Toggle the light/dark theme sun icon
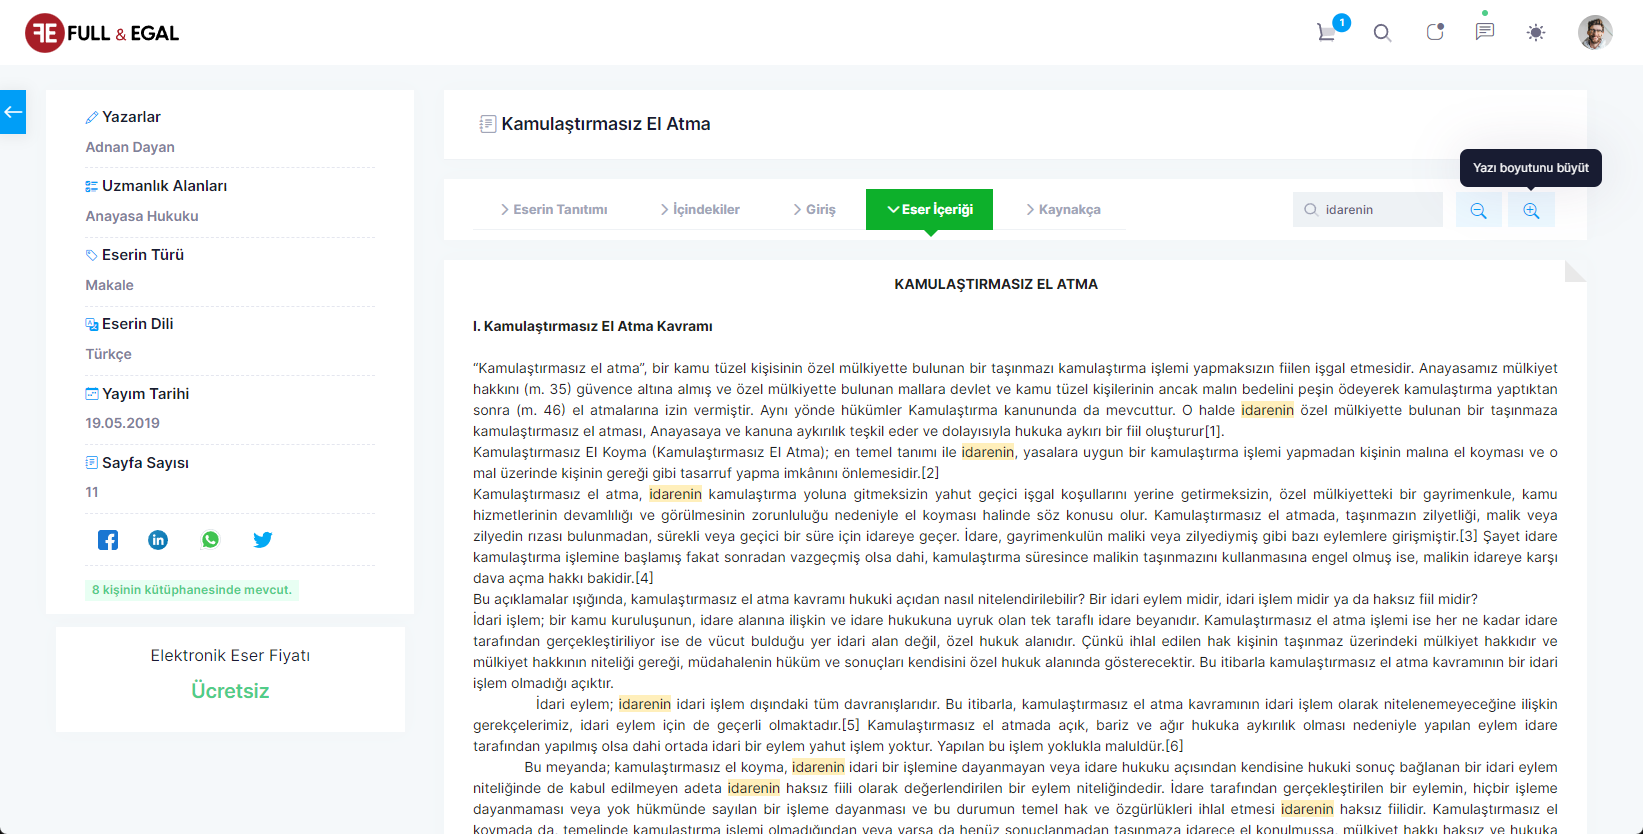The image size is (1643, 834). point(1536,33)
